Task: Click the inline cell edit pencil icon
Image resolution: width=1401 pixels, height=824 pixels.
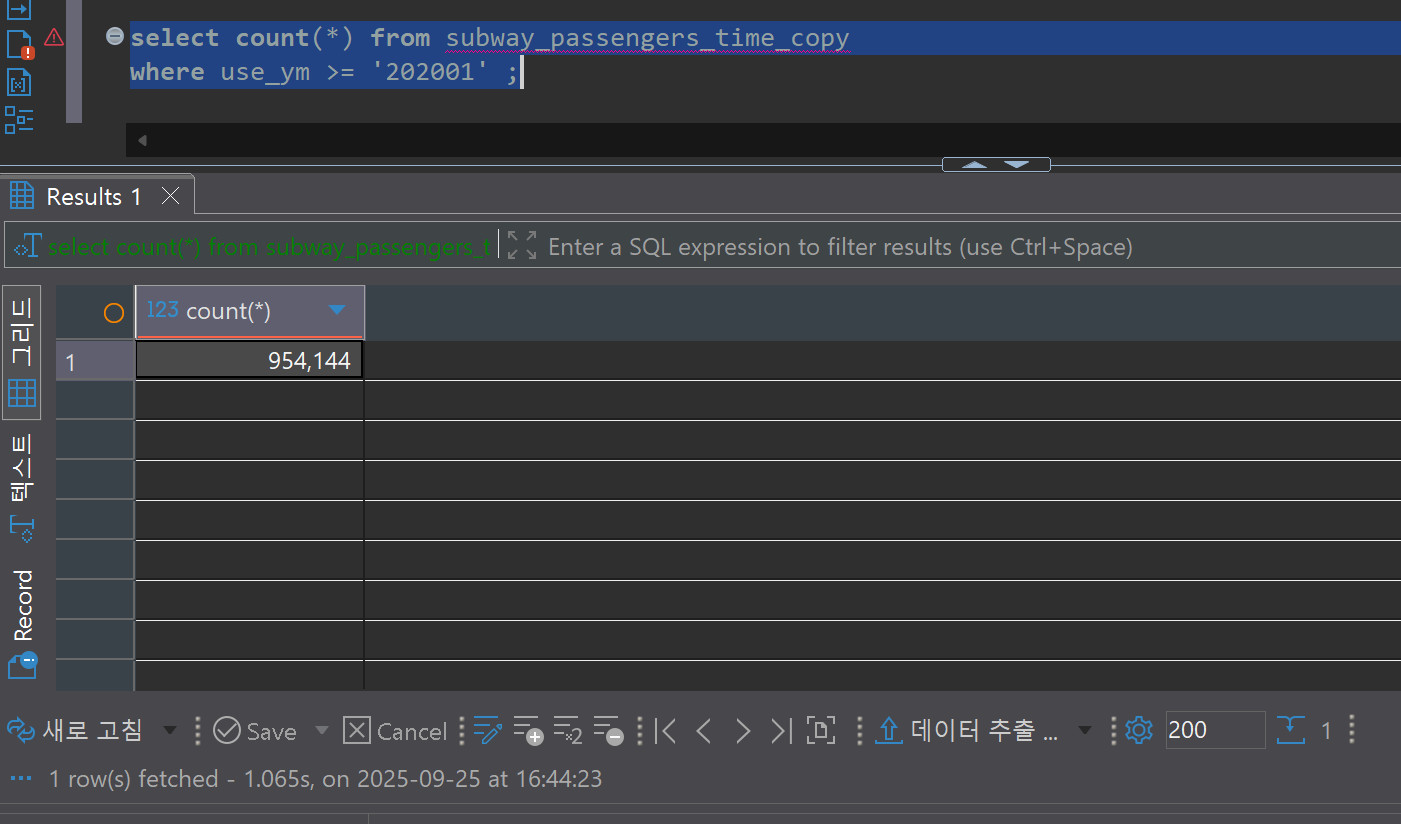Action: point(487,731)
